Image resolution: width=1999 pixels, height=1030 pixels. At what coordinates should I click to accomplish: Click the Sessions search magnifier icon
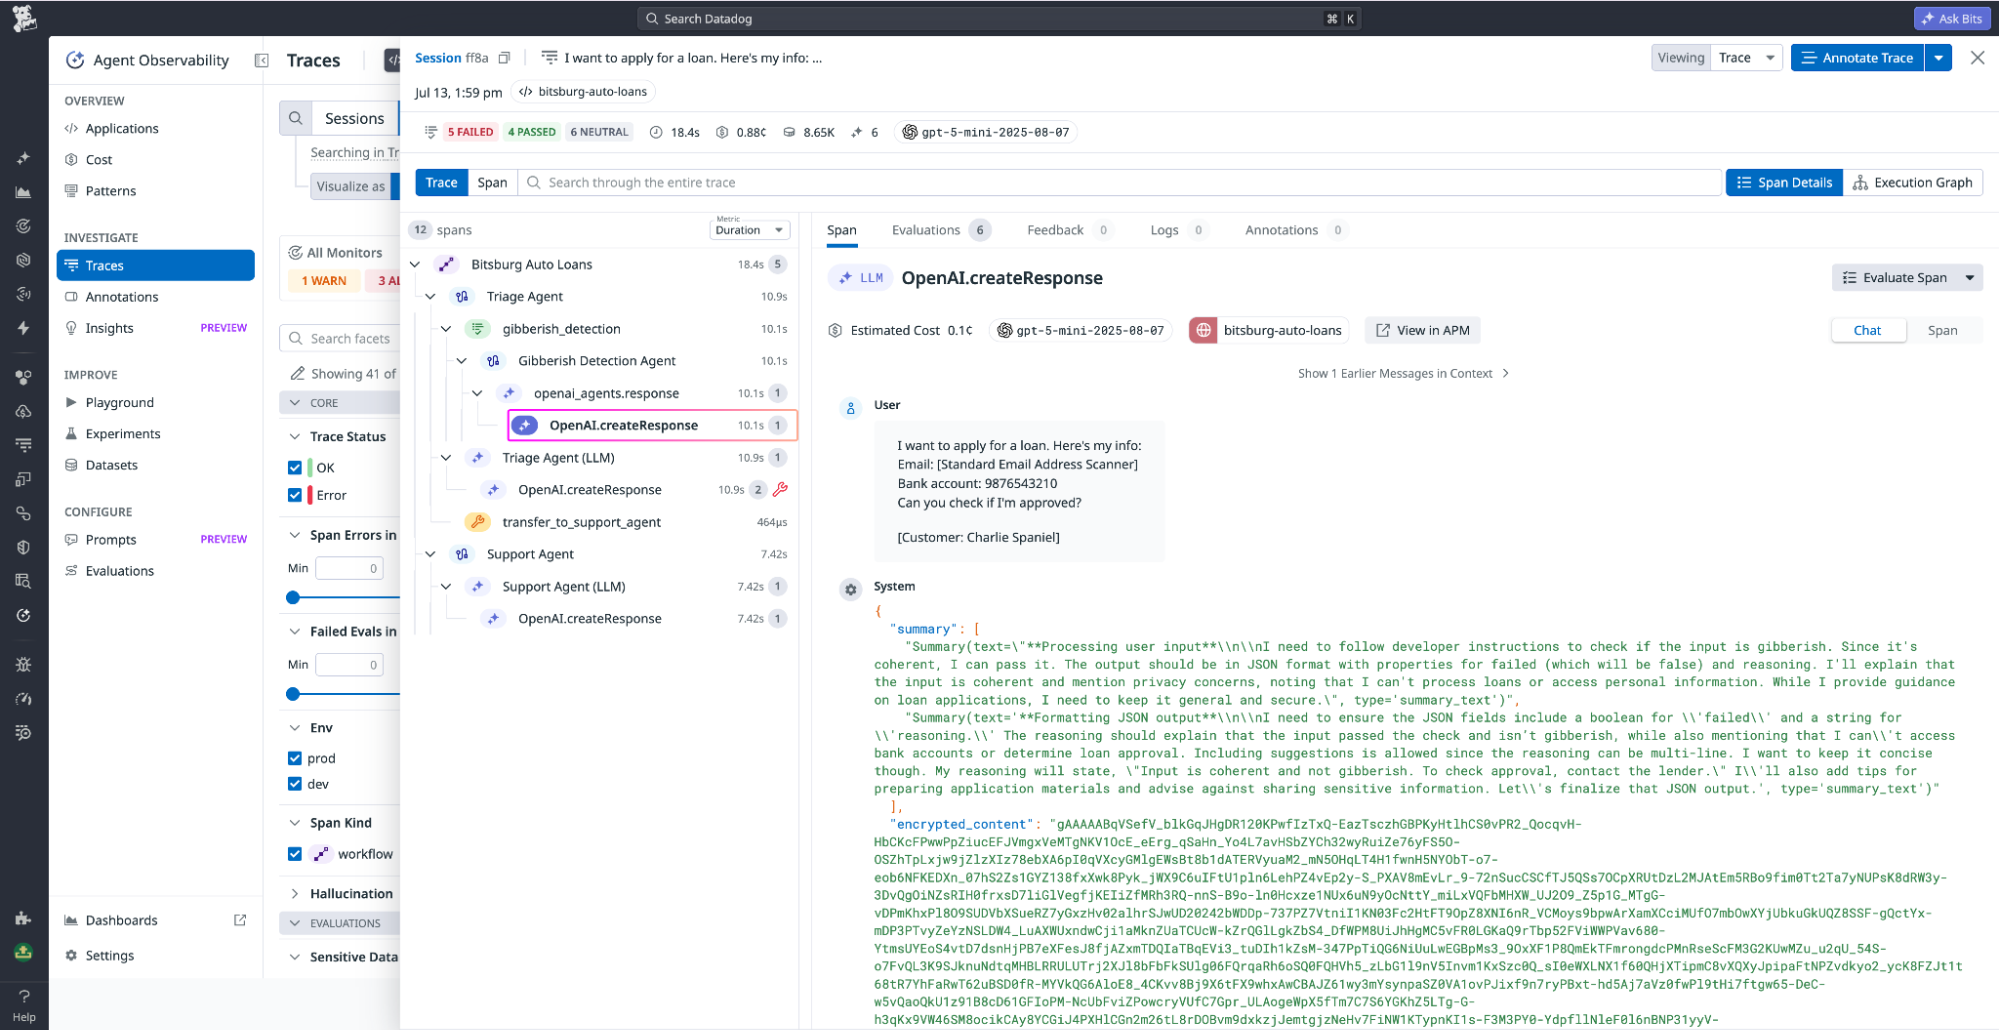pyautogui.click(x=296, y=118)
